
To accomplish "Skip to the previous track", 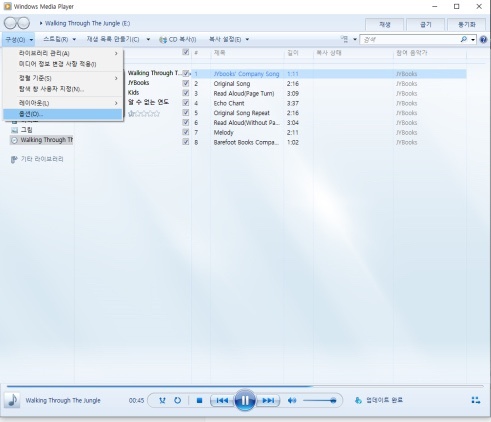I will (222, 400).
